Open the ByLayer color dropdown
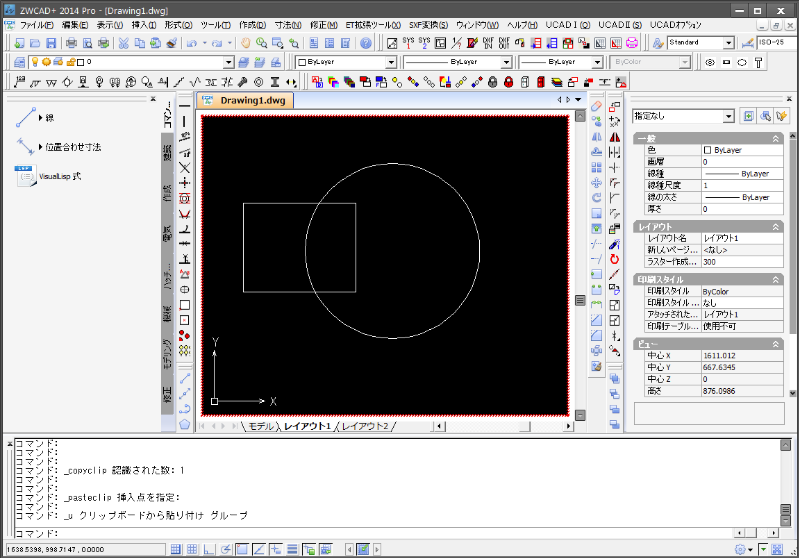Viewport: 799px width, 558px height. [x=391, y=62]
